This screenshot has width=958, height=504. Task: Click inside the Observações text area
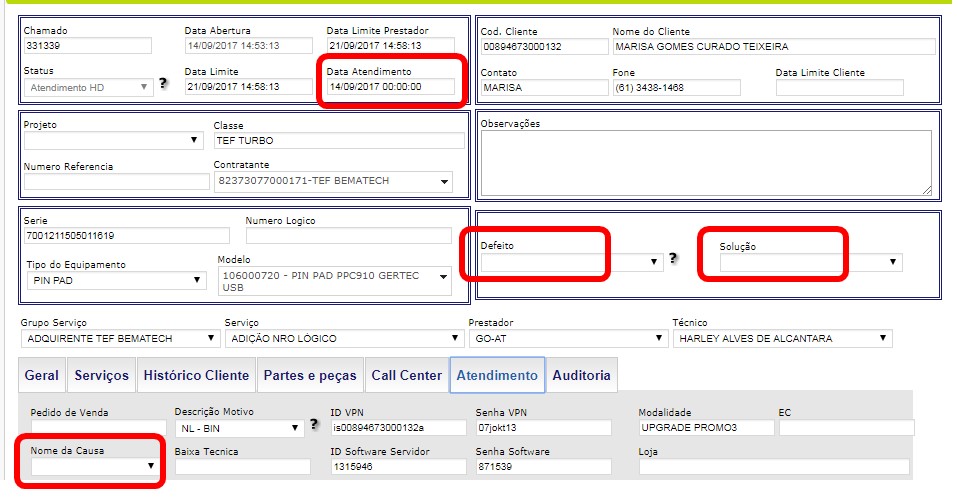[706, 162]
